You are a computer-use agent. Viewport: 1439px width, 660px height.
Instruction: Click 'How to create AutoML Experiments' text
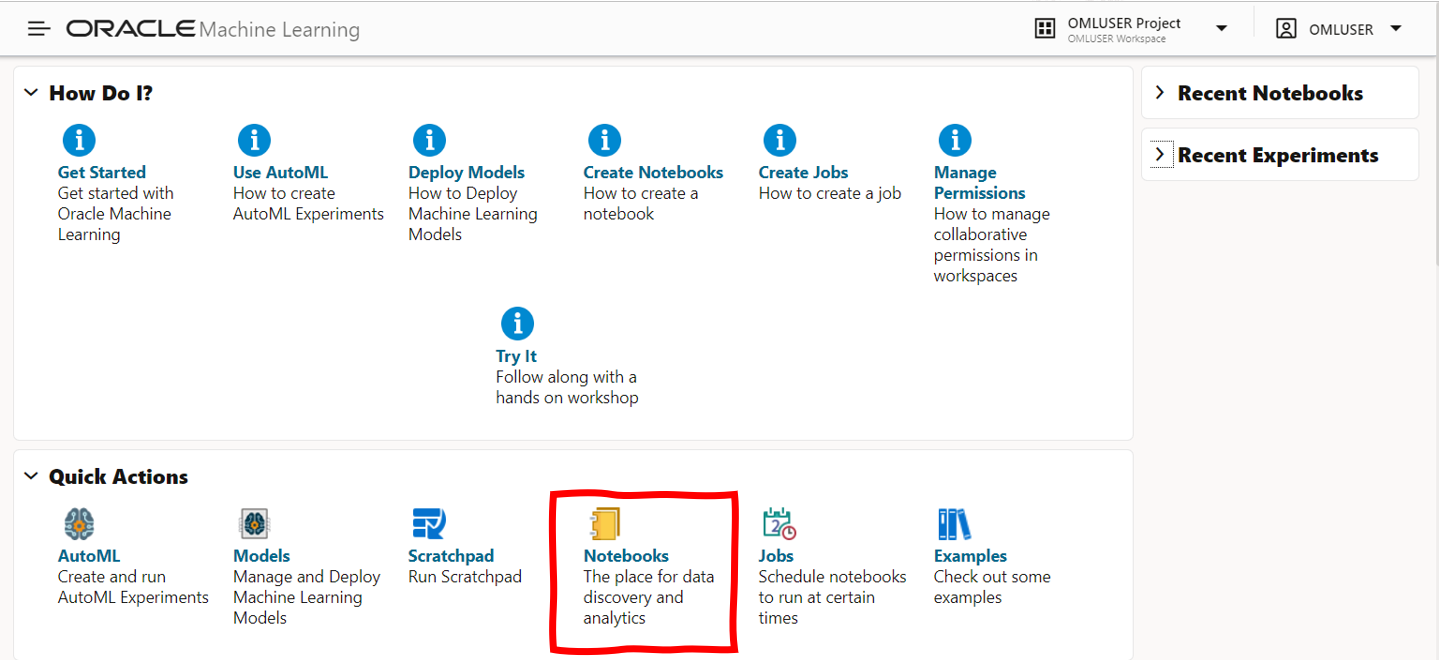pos(308,203)
